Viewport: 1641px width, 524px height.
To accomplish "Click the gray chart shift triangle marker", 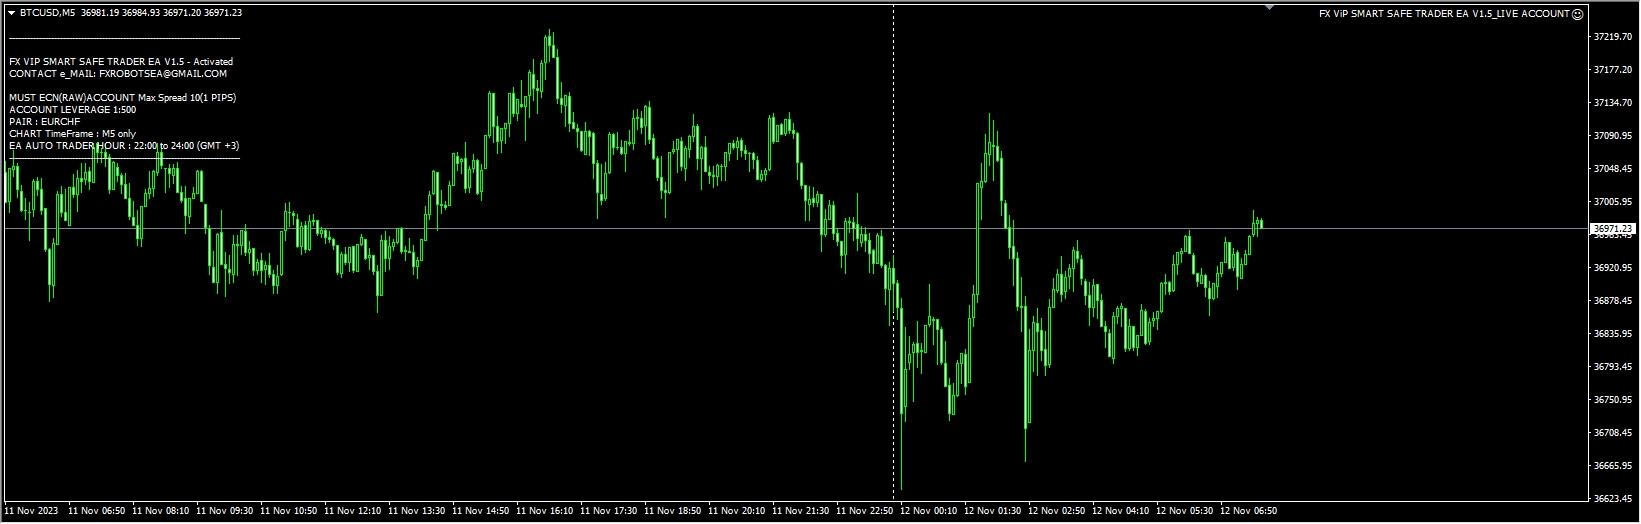I will click(x=1269, y=7).
